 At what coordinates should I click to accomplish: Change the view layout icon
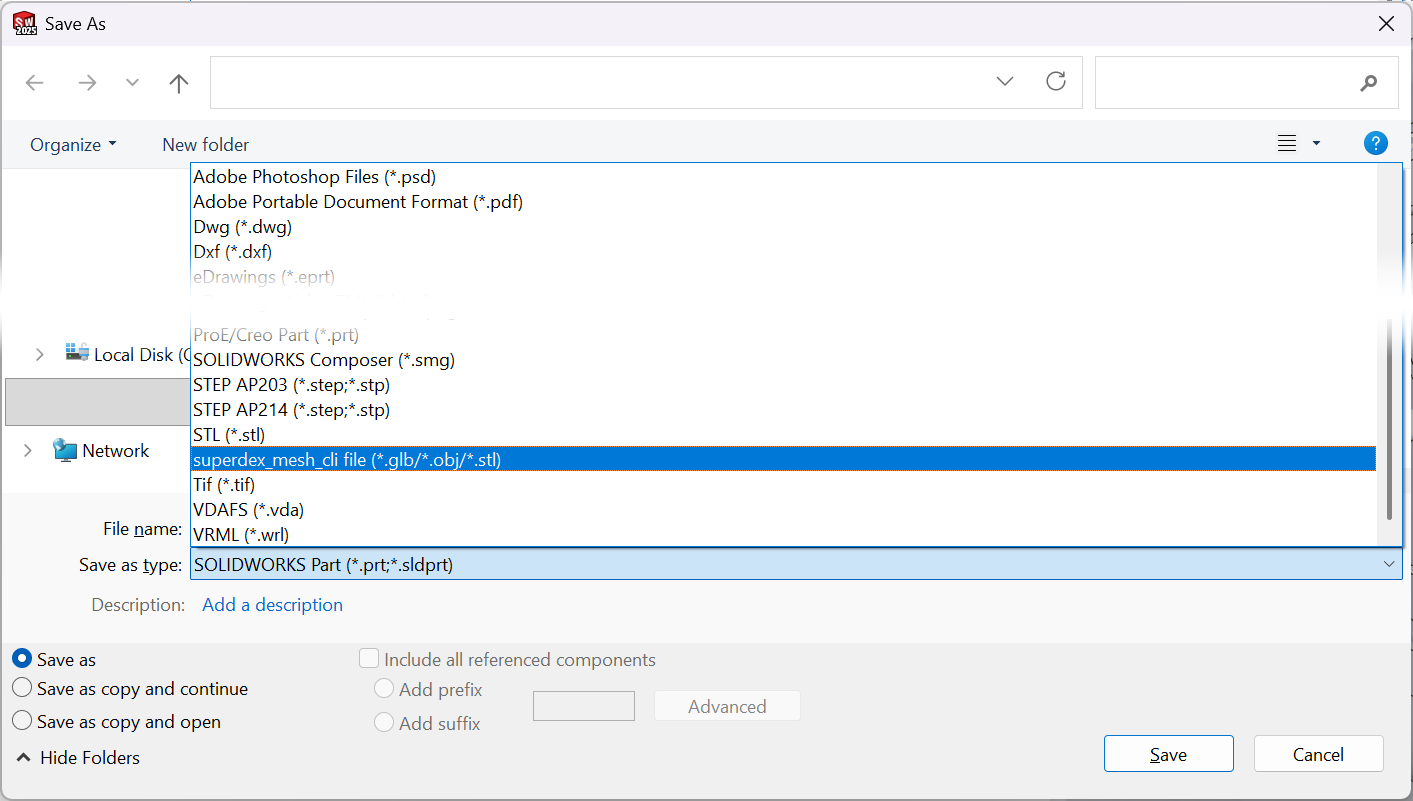click(1287, 144)
